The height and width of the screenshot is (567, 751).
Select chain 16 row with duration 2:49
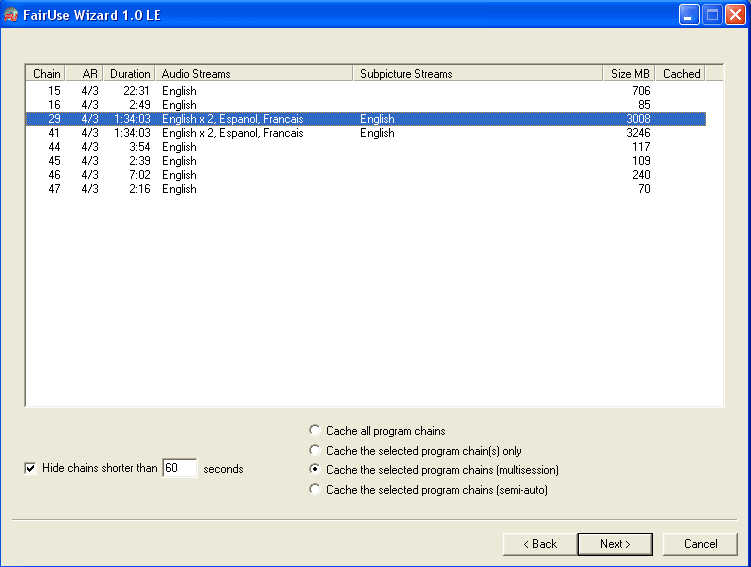366,104
